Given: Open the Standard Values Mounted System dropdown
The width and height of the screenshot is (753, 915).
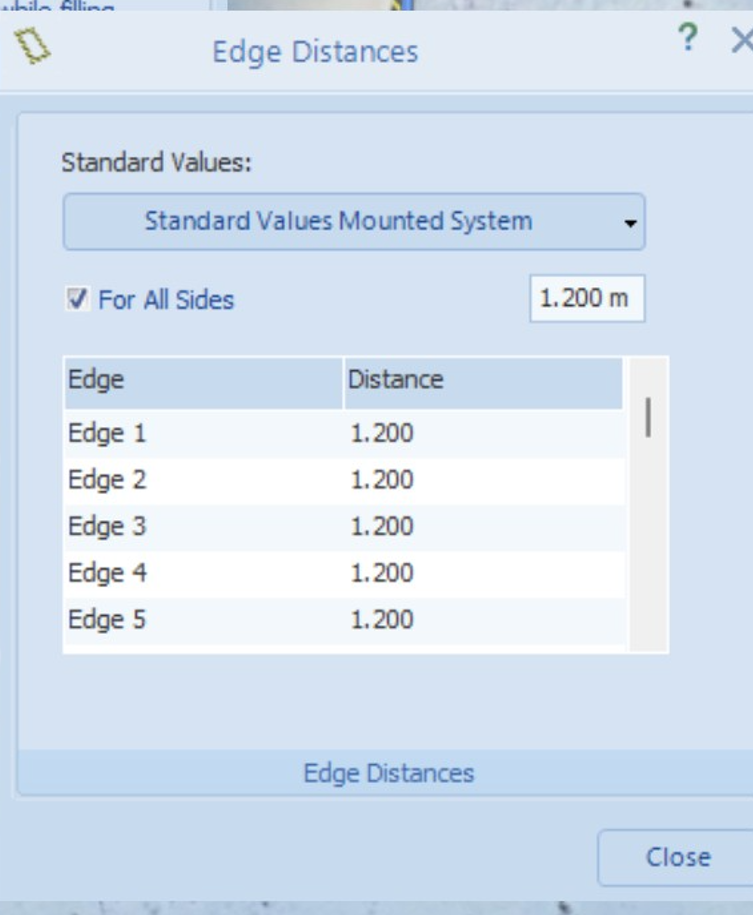Looking at the screenshot, I should coord(354,221).
